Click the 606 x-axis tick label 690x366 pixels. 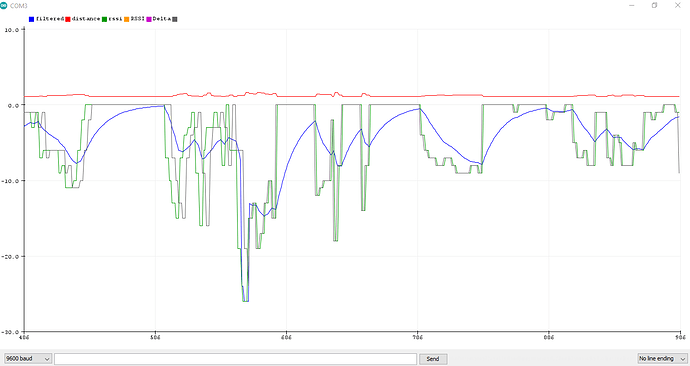pyautogui.click(x=286, y=337)
